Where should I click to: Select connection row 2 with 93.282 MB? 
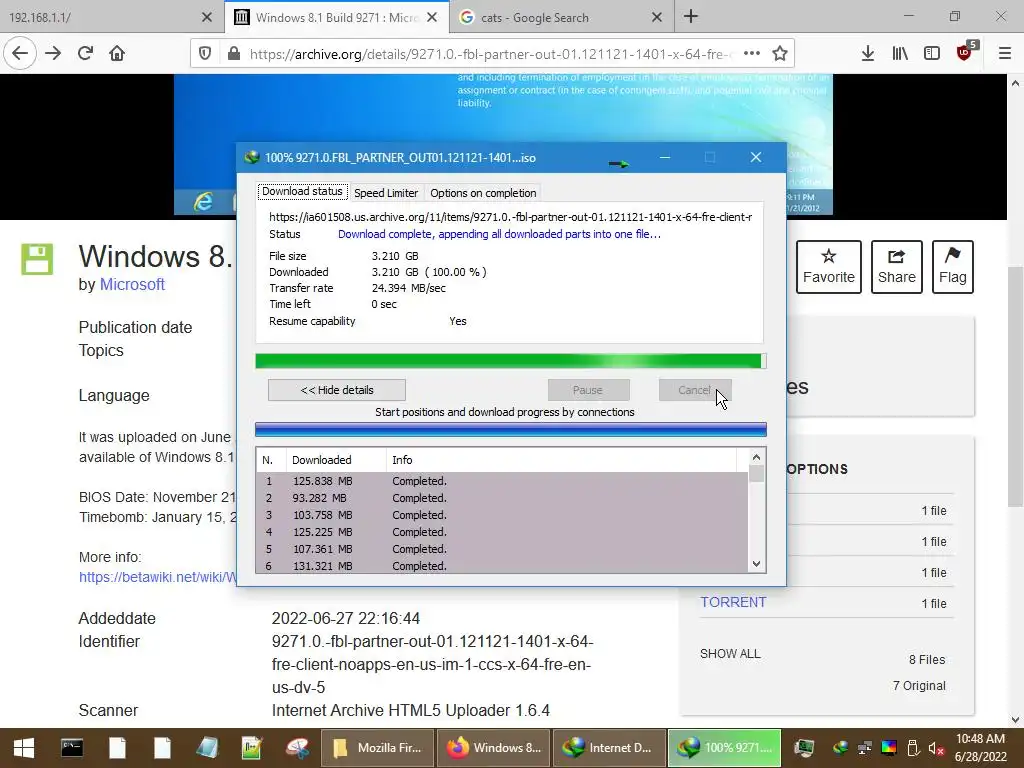click(502, 498)
